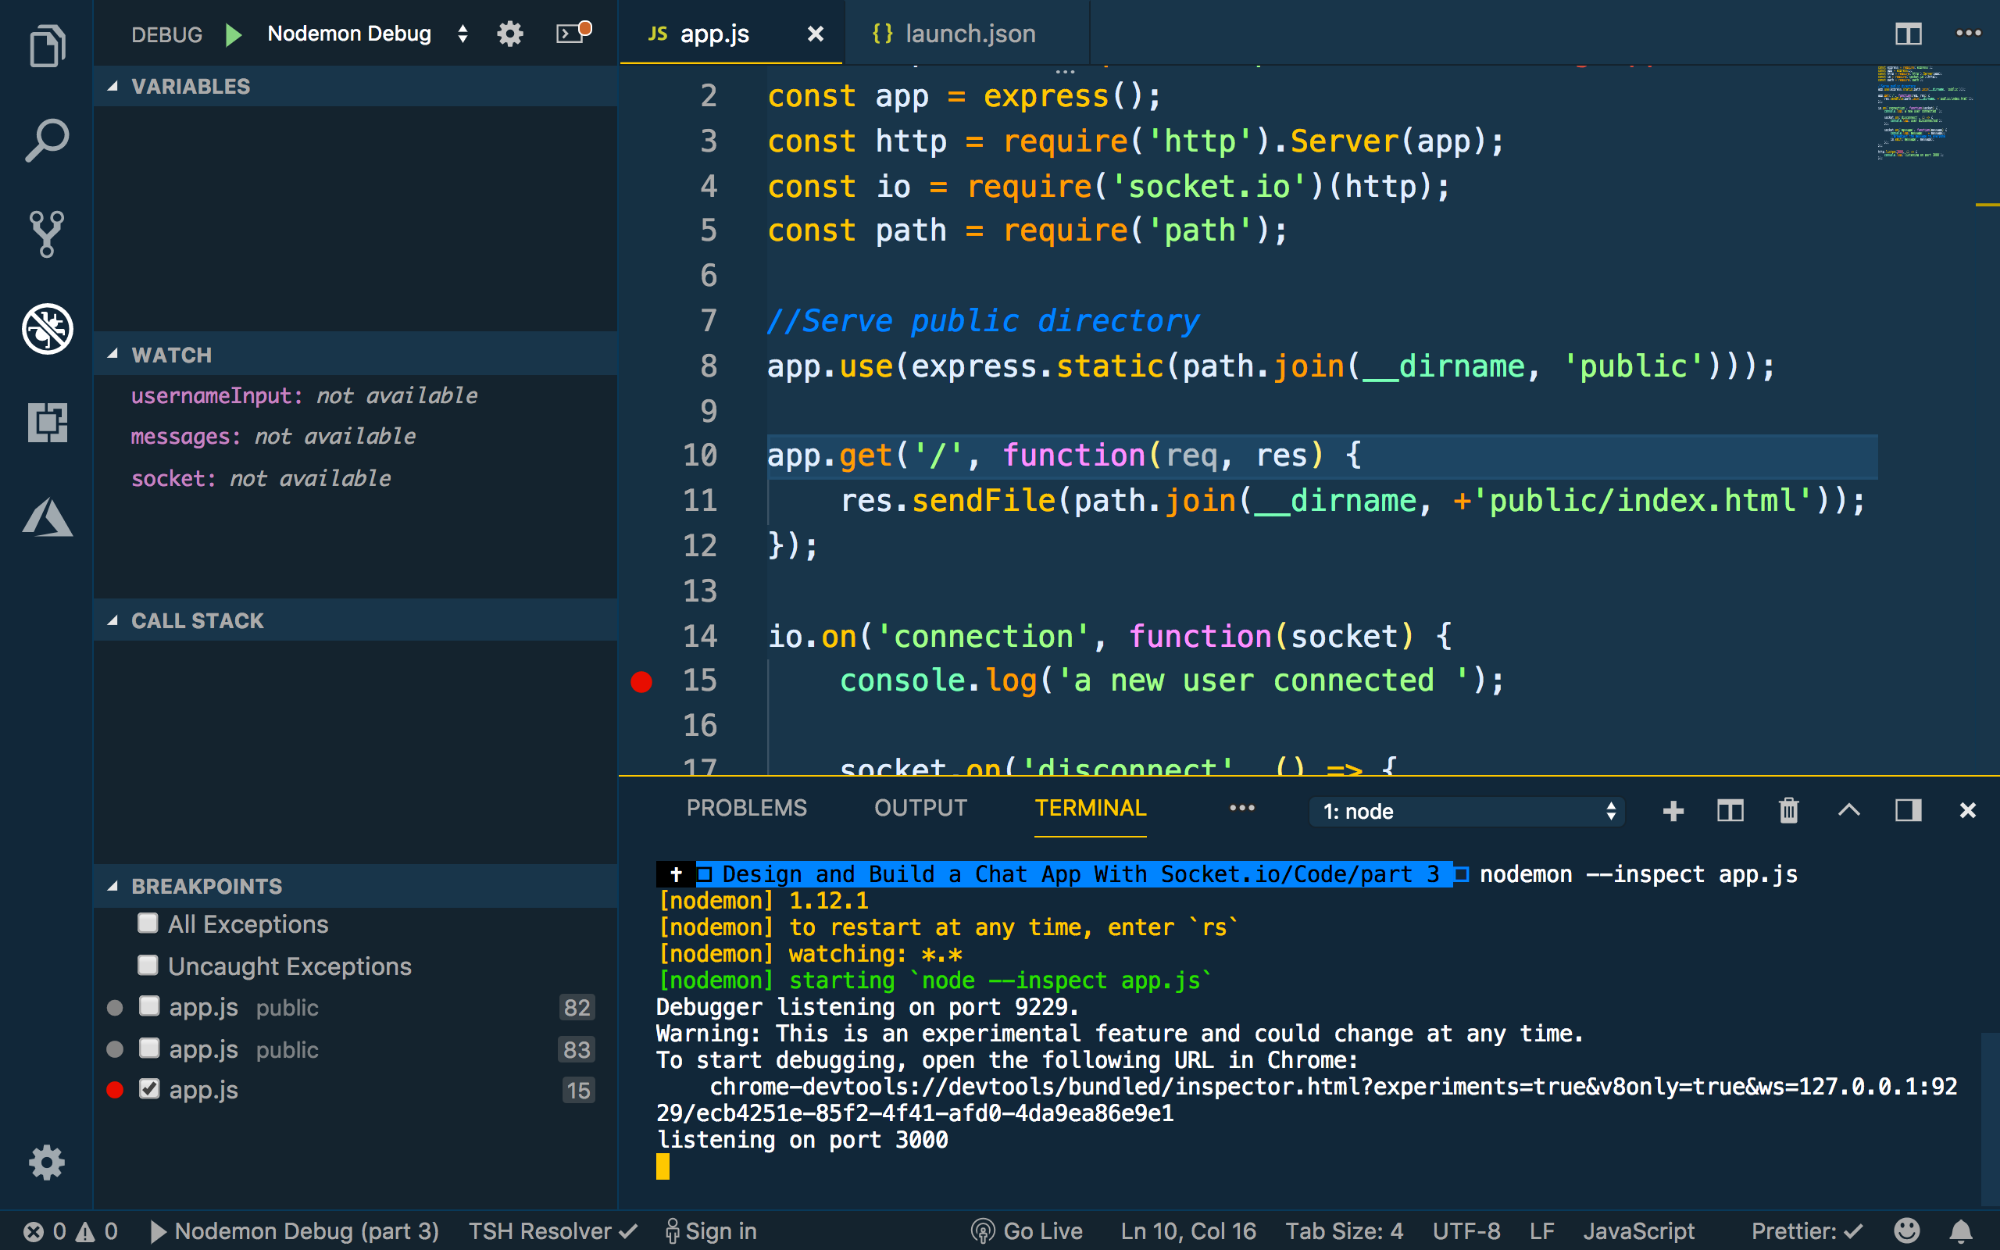Open the OUTPUT panel tab
This screenshot has height=1250, width=2000.
(x=918, y=808)
